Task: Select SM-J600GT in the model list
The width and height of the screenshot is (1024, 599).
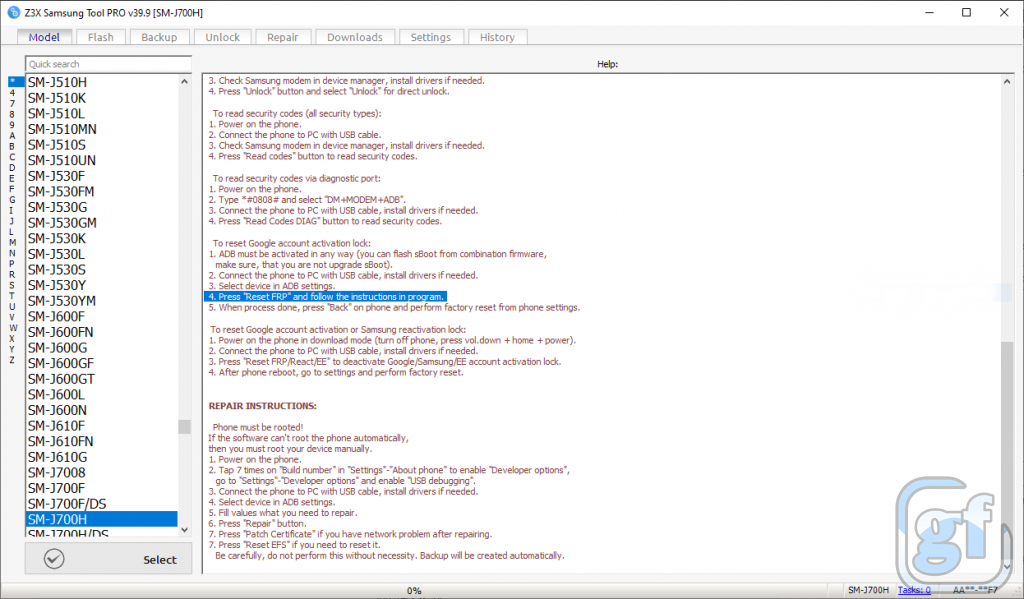Action: pos(101,379)
